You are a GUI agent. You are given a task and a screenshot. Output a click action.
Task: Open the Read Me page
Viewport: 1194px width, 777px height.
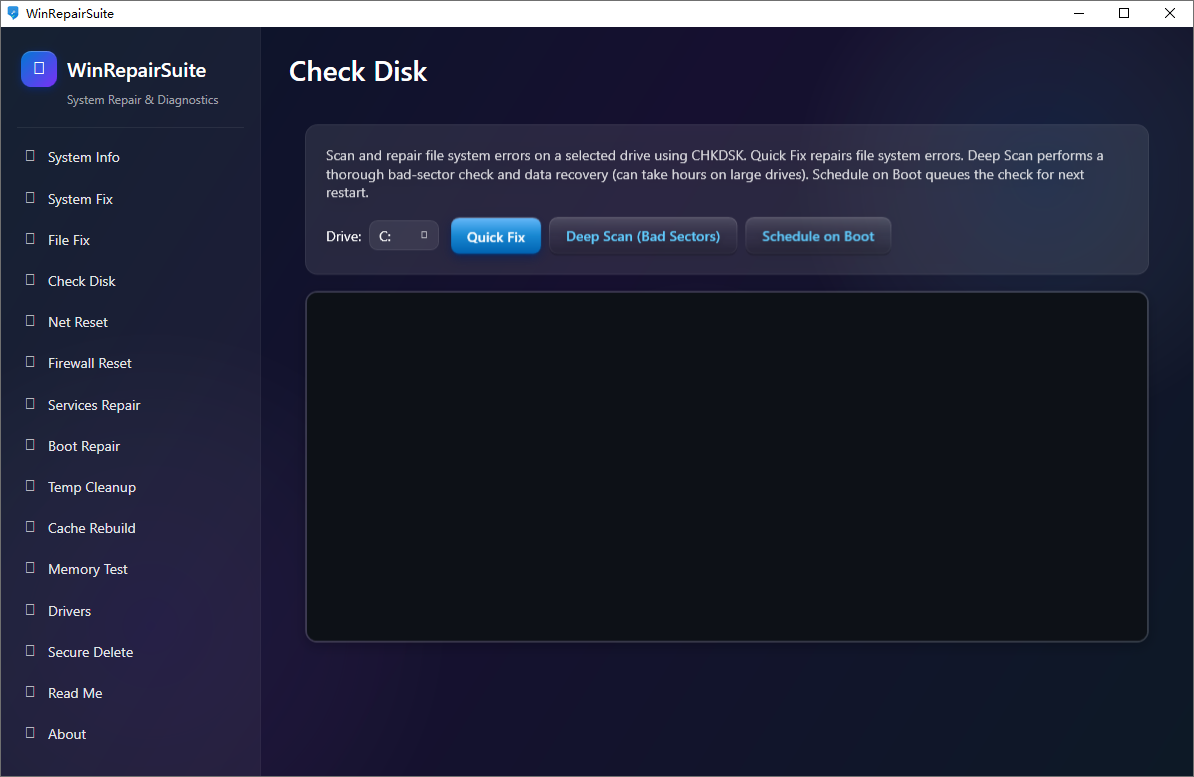[130, 693]
